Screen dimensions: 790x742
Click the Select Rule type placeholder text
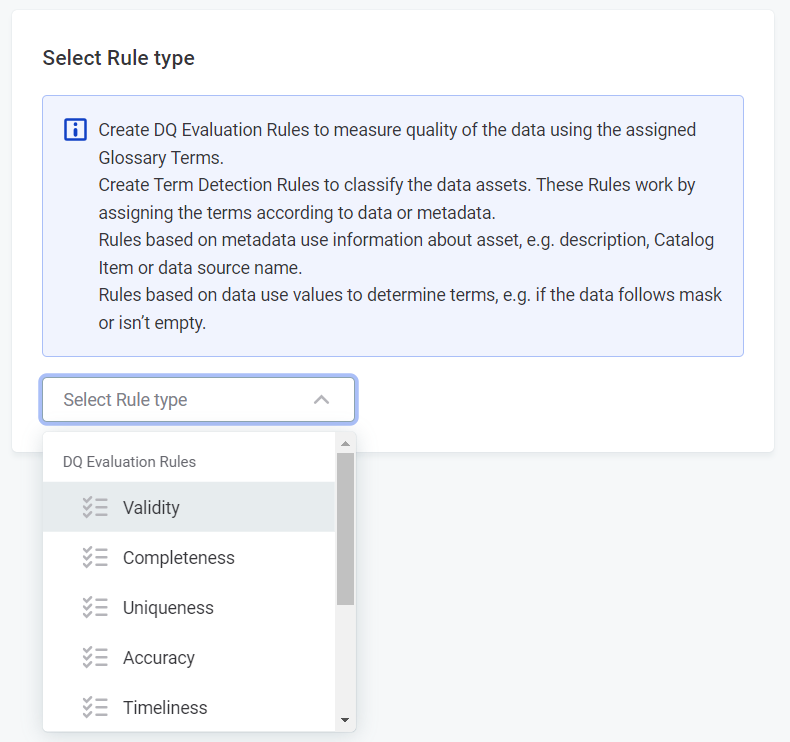pyautogui.click(x=125, y=400)
